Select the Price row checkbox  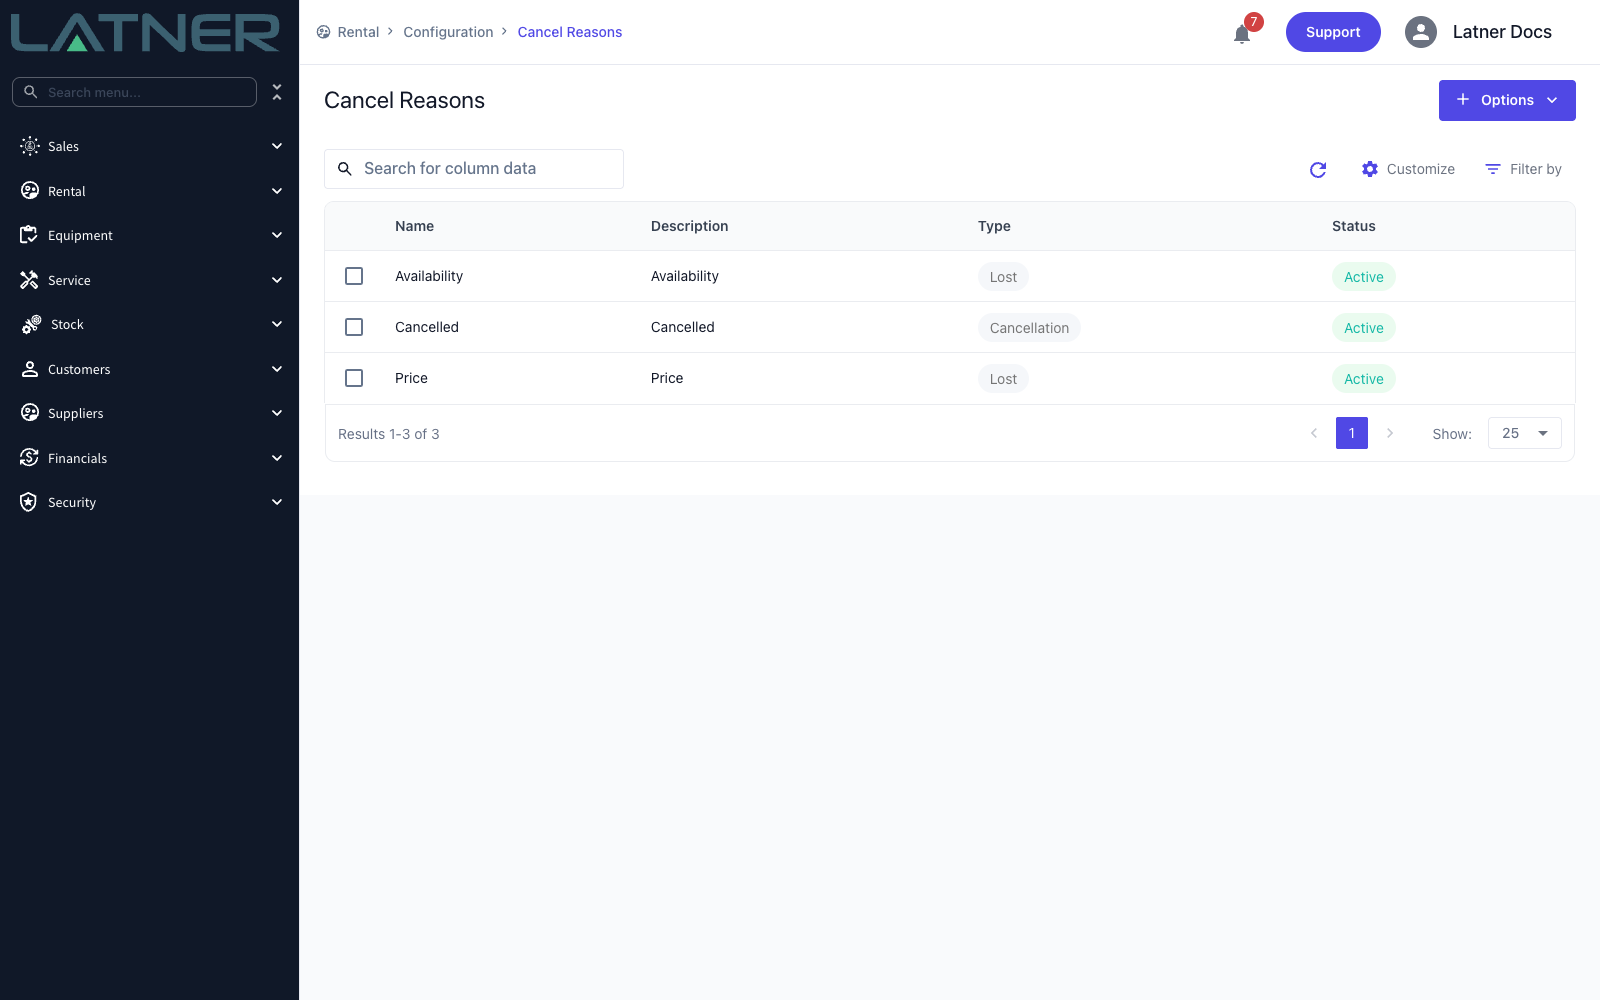[x=354, y=378]
